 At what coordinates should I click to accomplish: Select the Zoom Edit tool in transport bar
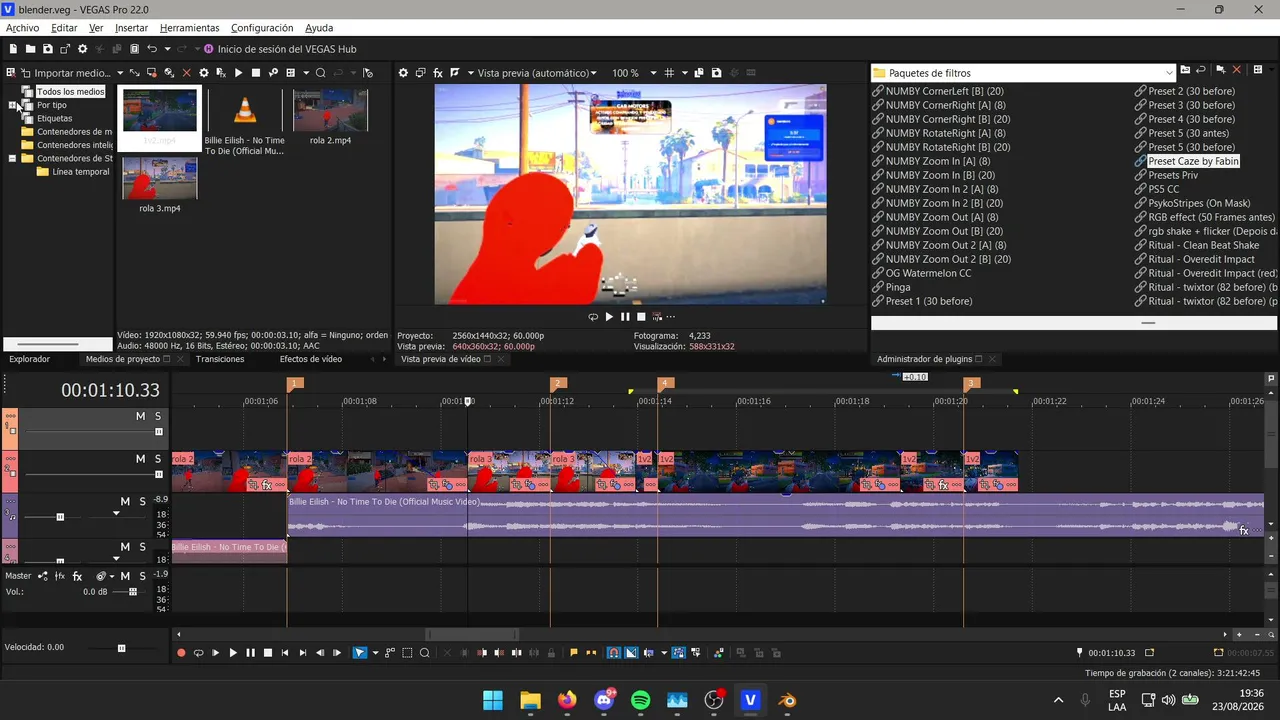coord(425,653)
